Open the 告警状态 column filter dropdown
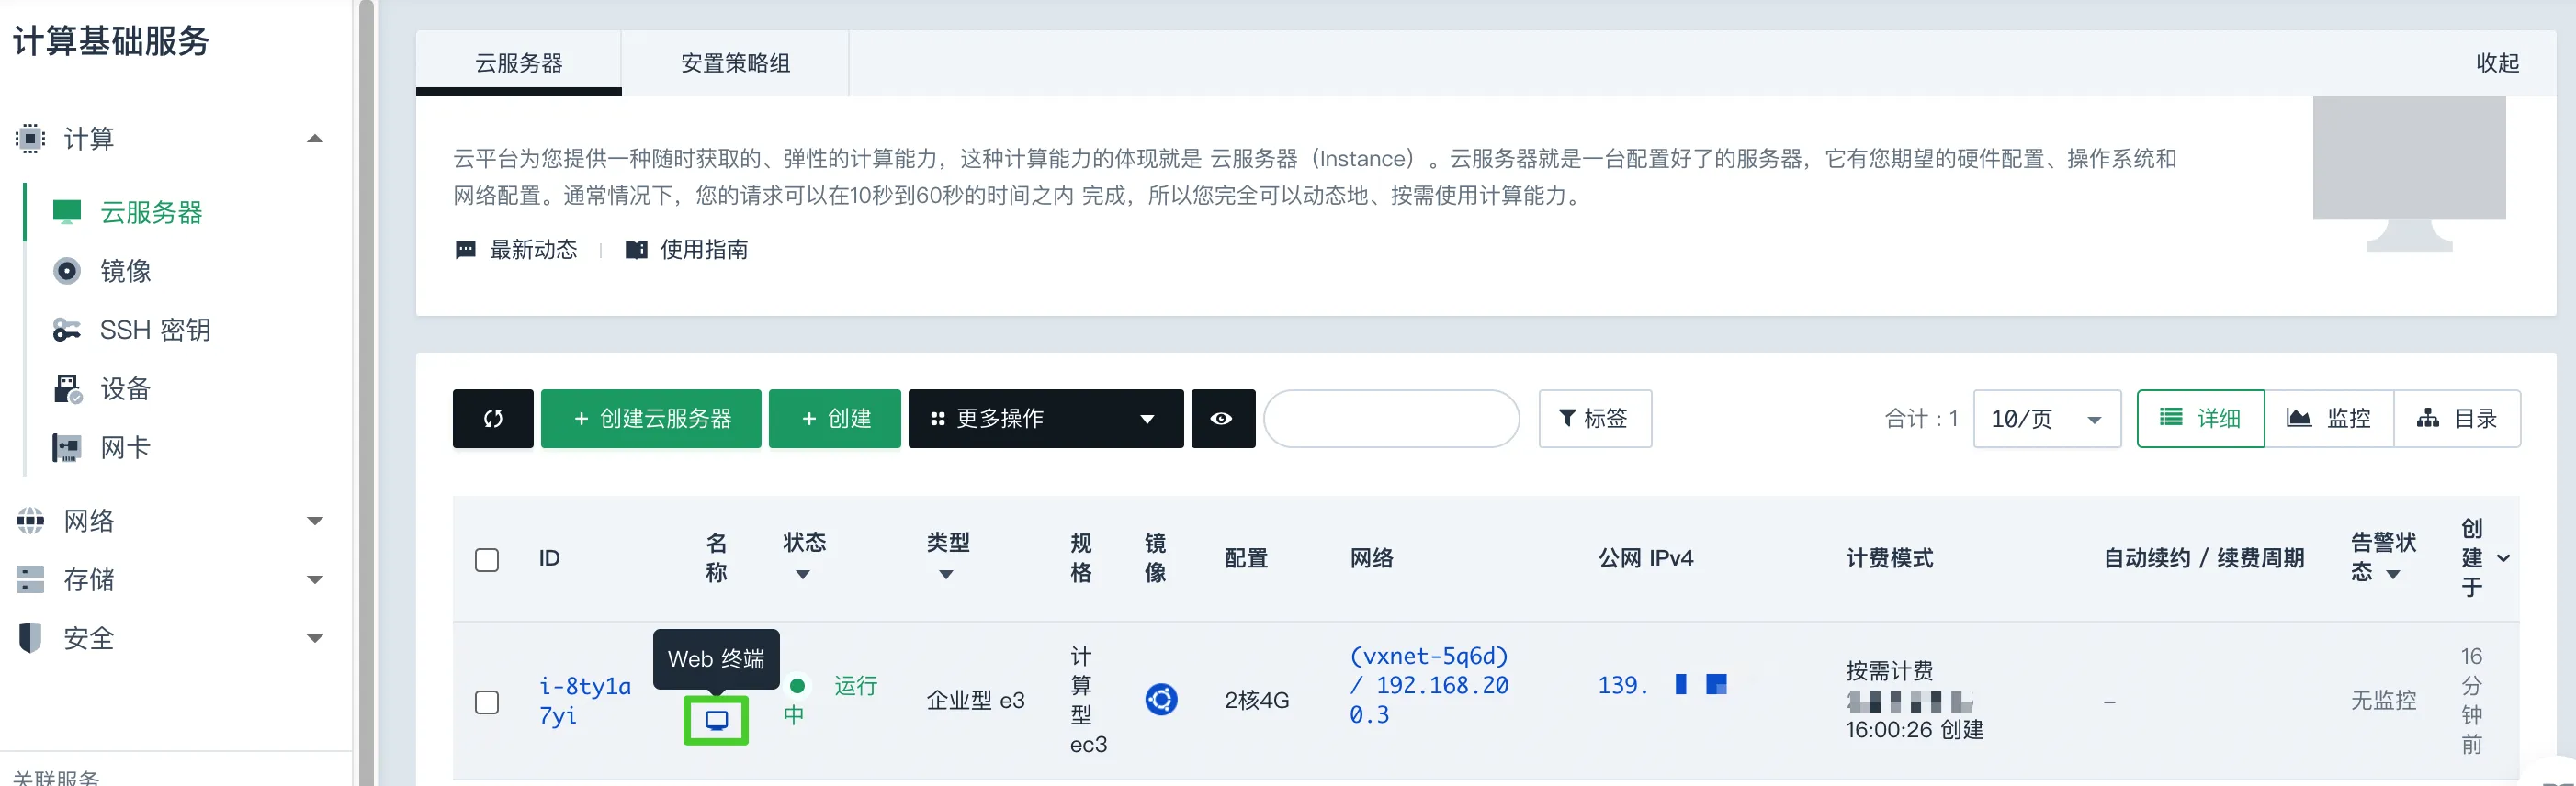The width and height of the screenshot is (2576, 786). 2393,574
